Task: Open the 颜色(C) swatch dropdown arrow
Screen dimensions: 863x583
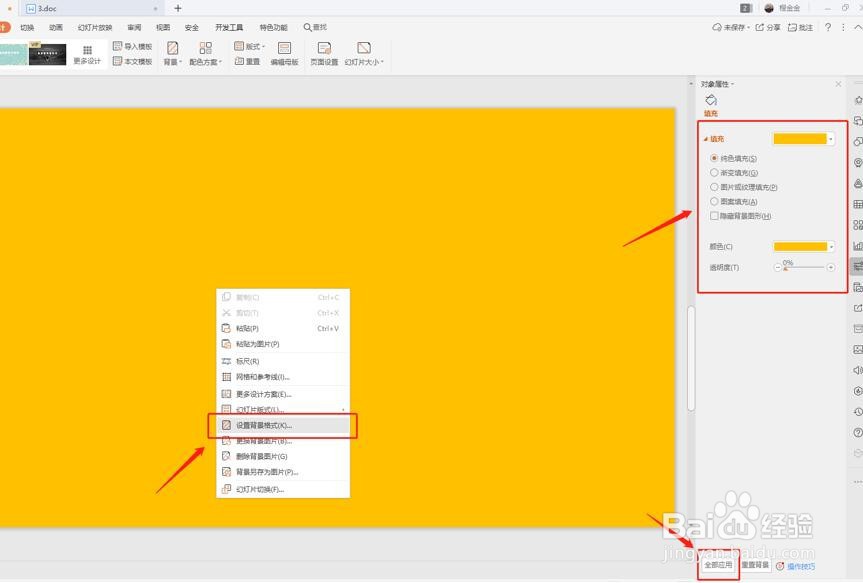Action: click(x=831, y=247)
